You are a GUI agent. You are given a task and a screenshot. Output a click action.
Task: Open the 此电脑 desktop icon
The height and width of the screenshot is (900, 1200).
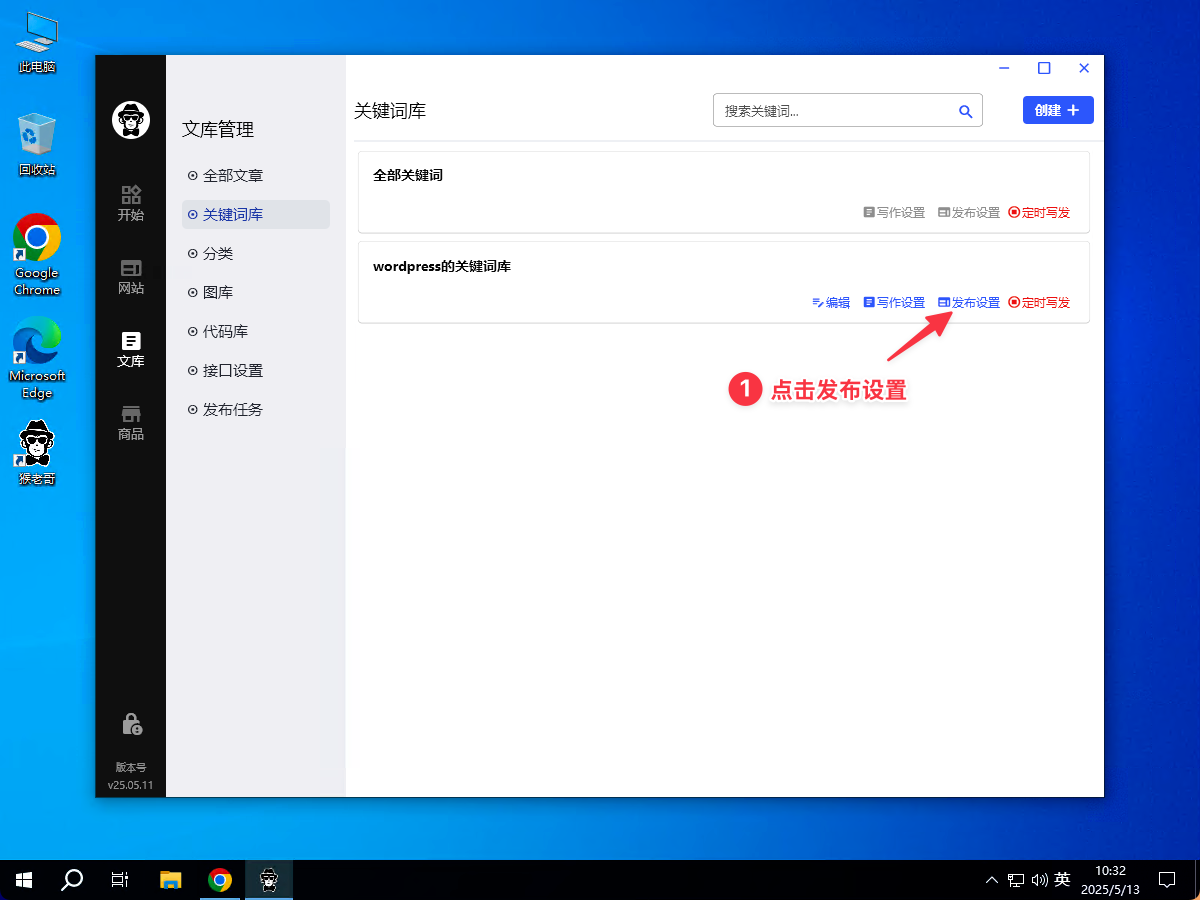pyautogui.click(x=37, y=42)
